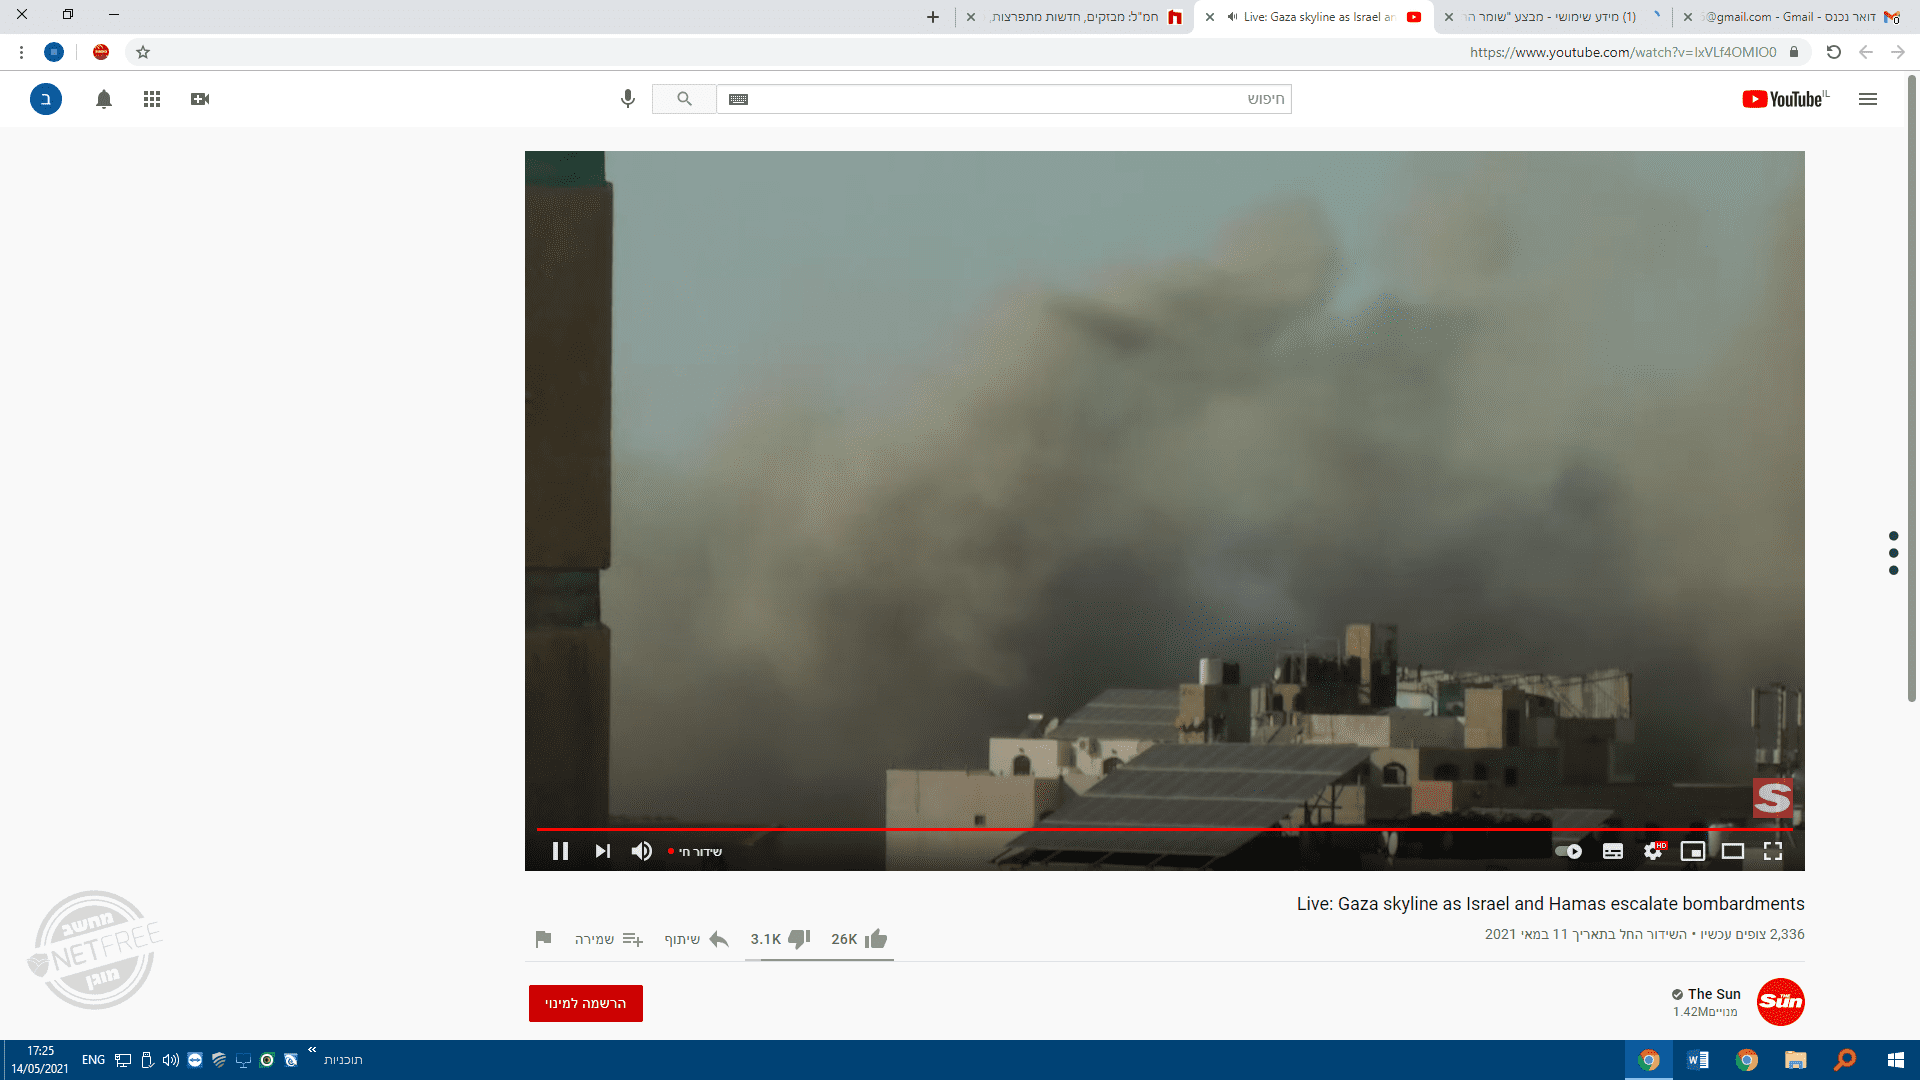Enter fullscreen mode
1920x1080 pixels.
pyautogui.click(x=1773, y=851)
